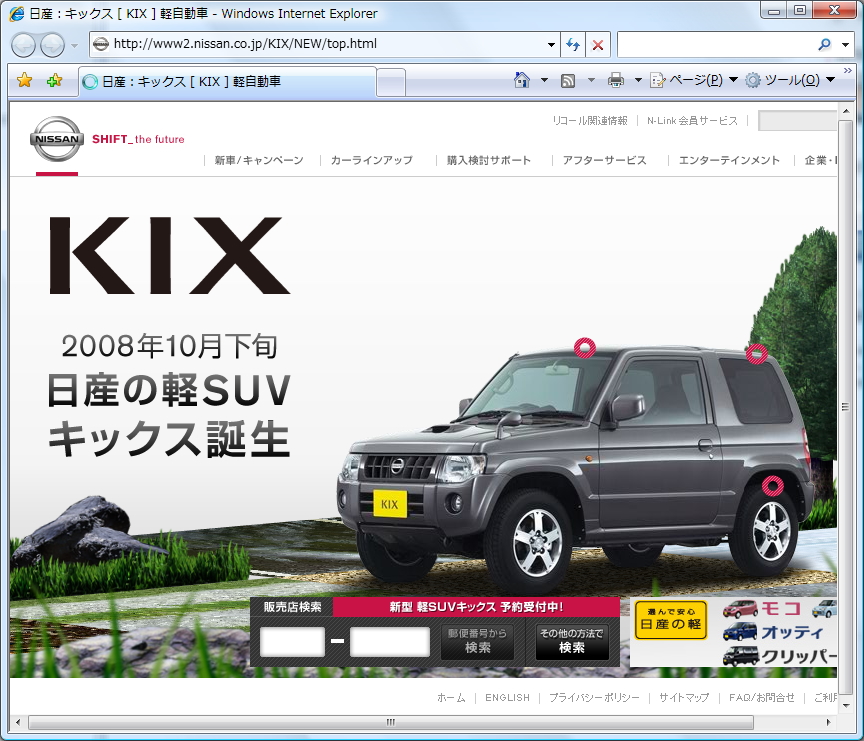Open the カーラインアップ navigation item
The image size is (864, 741).
click(371, 160)
